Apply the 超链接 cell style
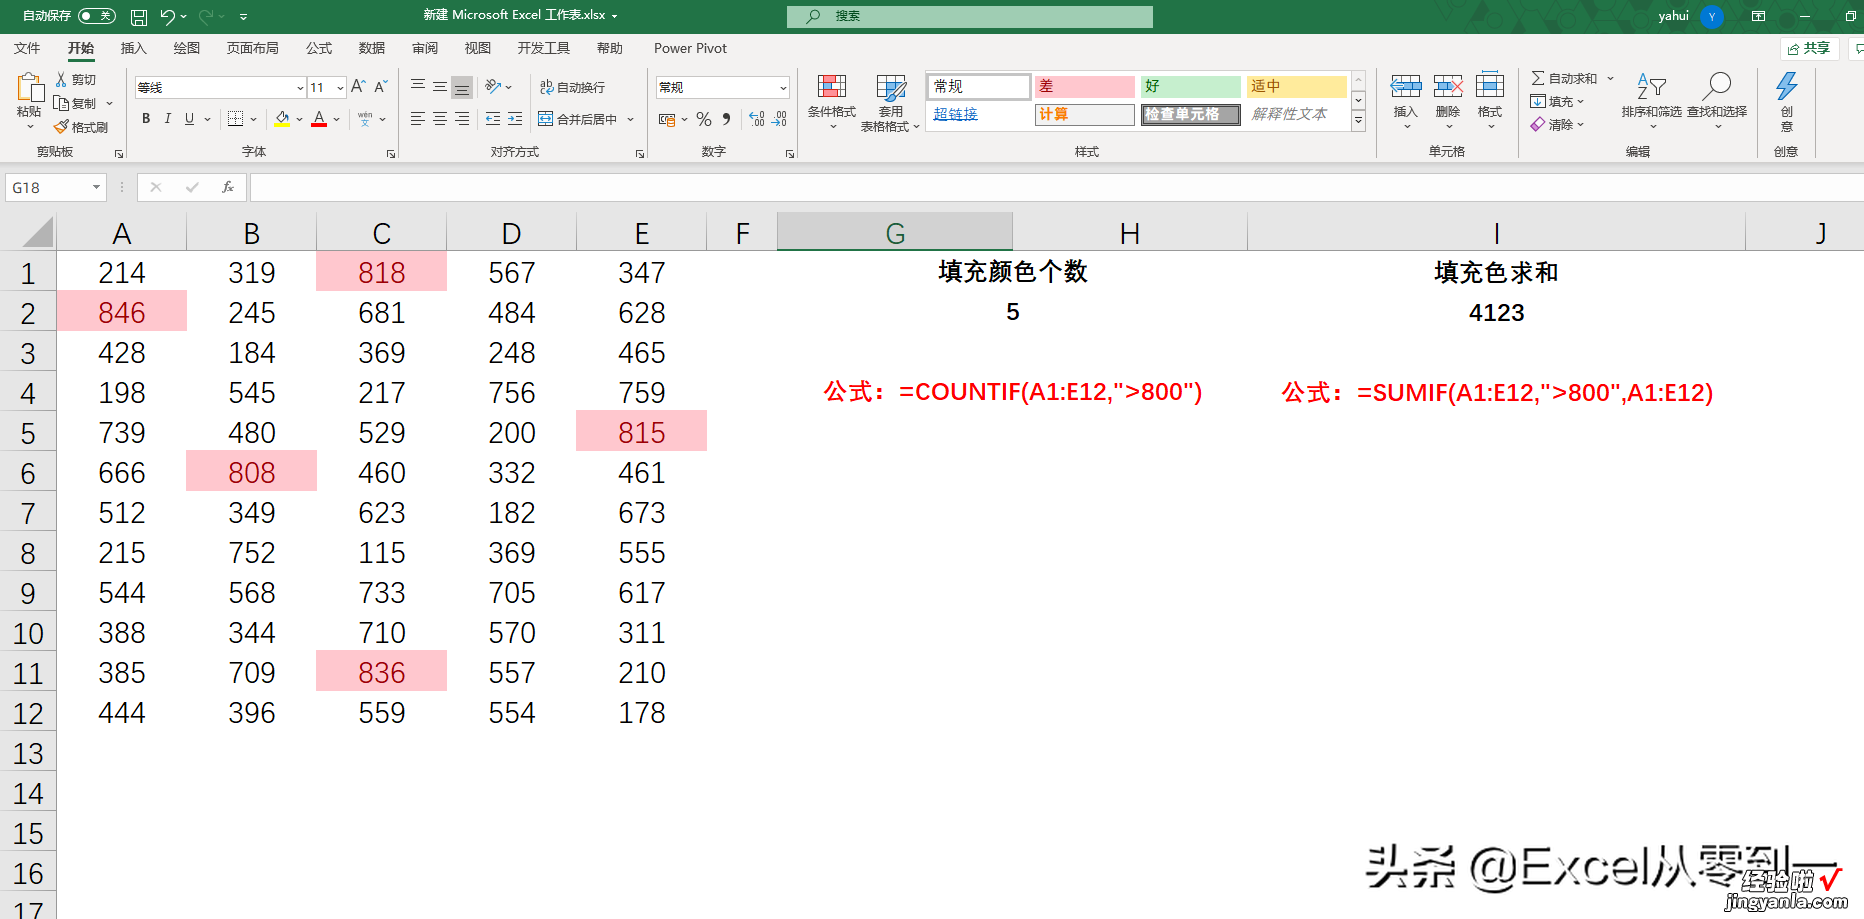 point(979,115)
